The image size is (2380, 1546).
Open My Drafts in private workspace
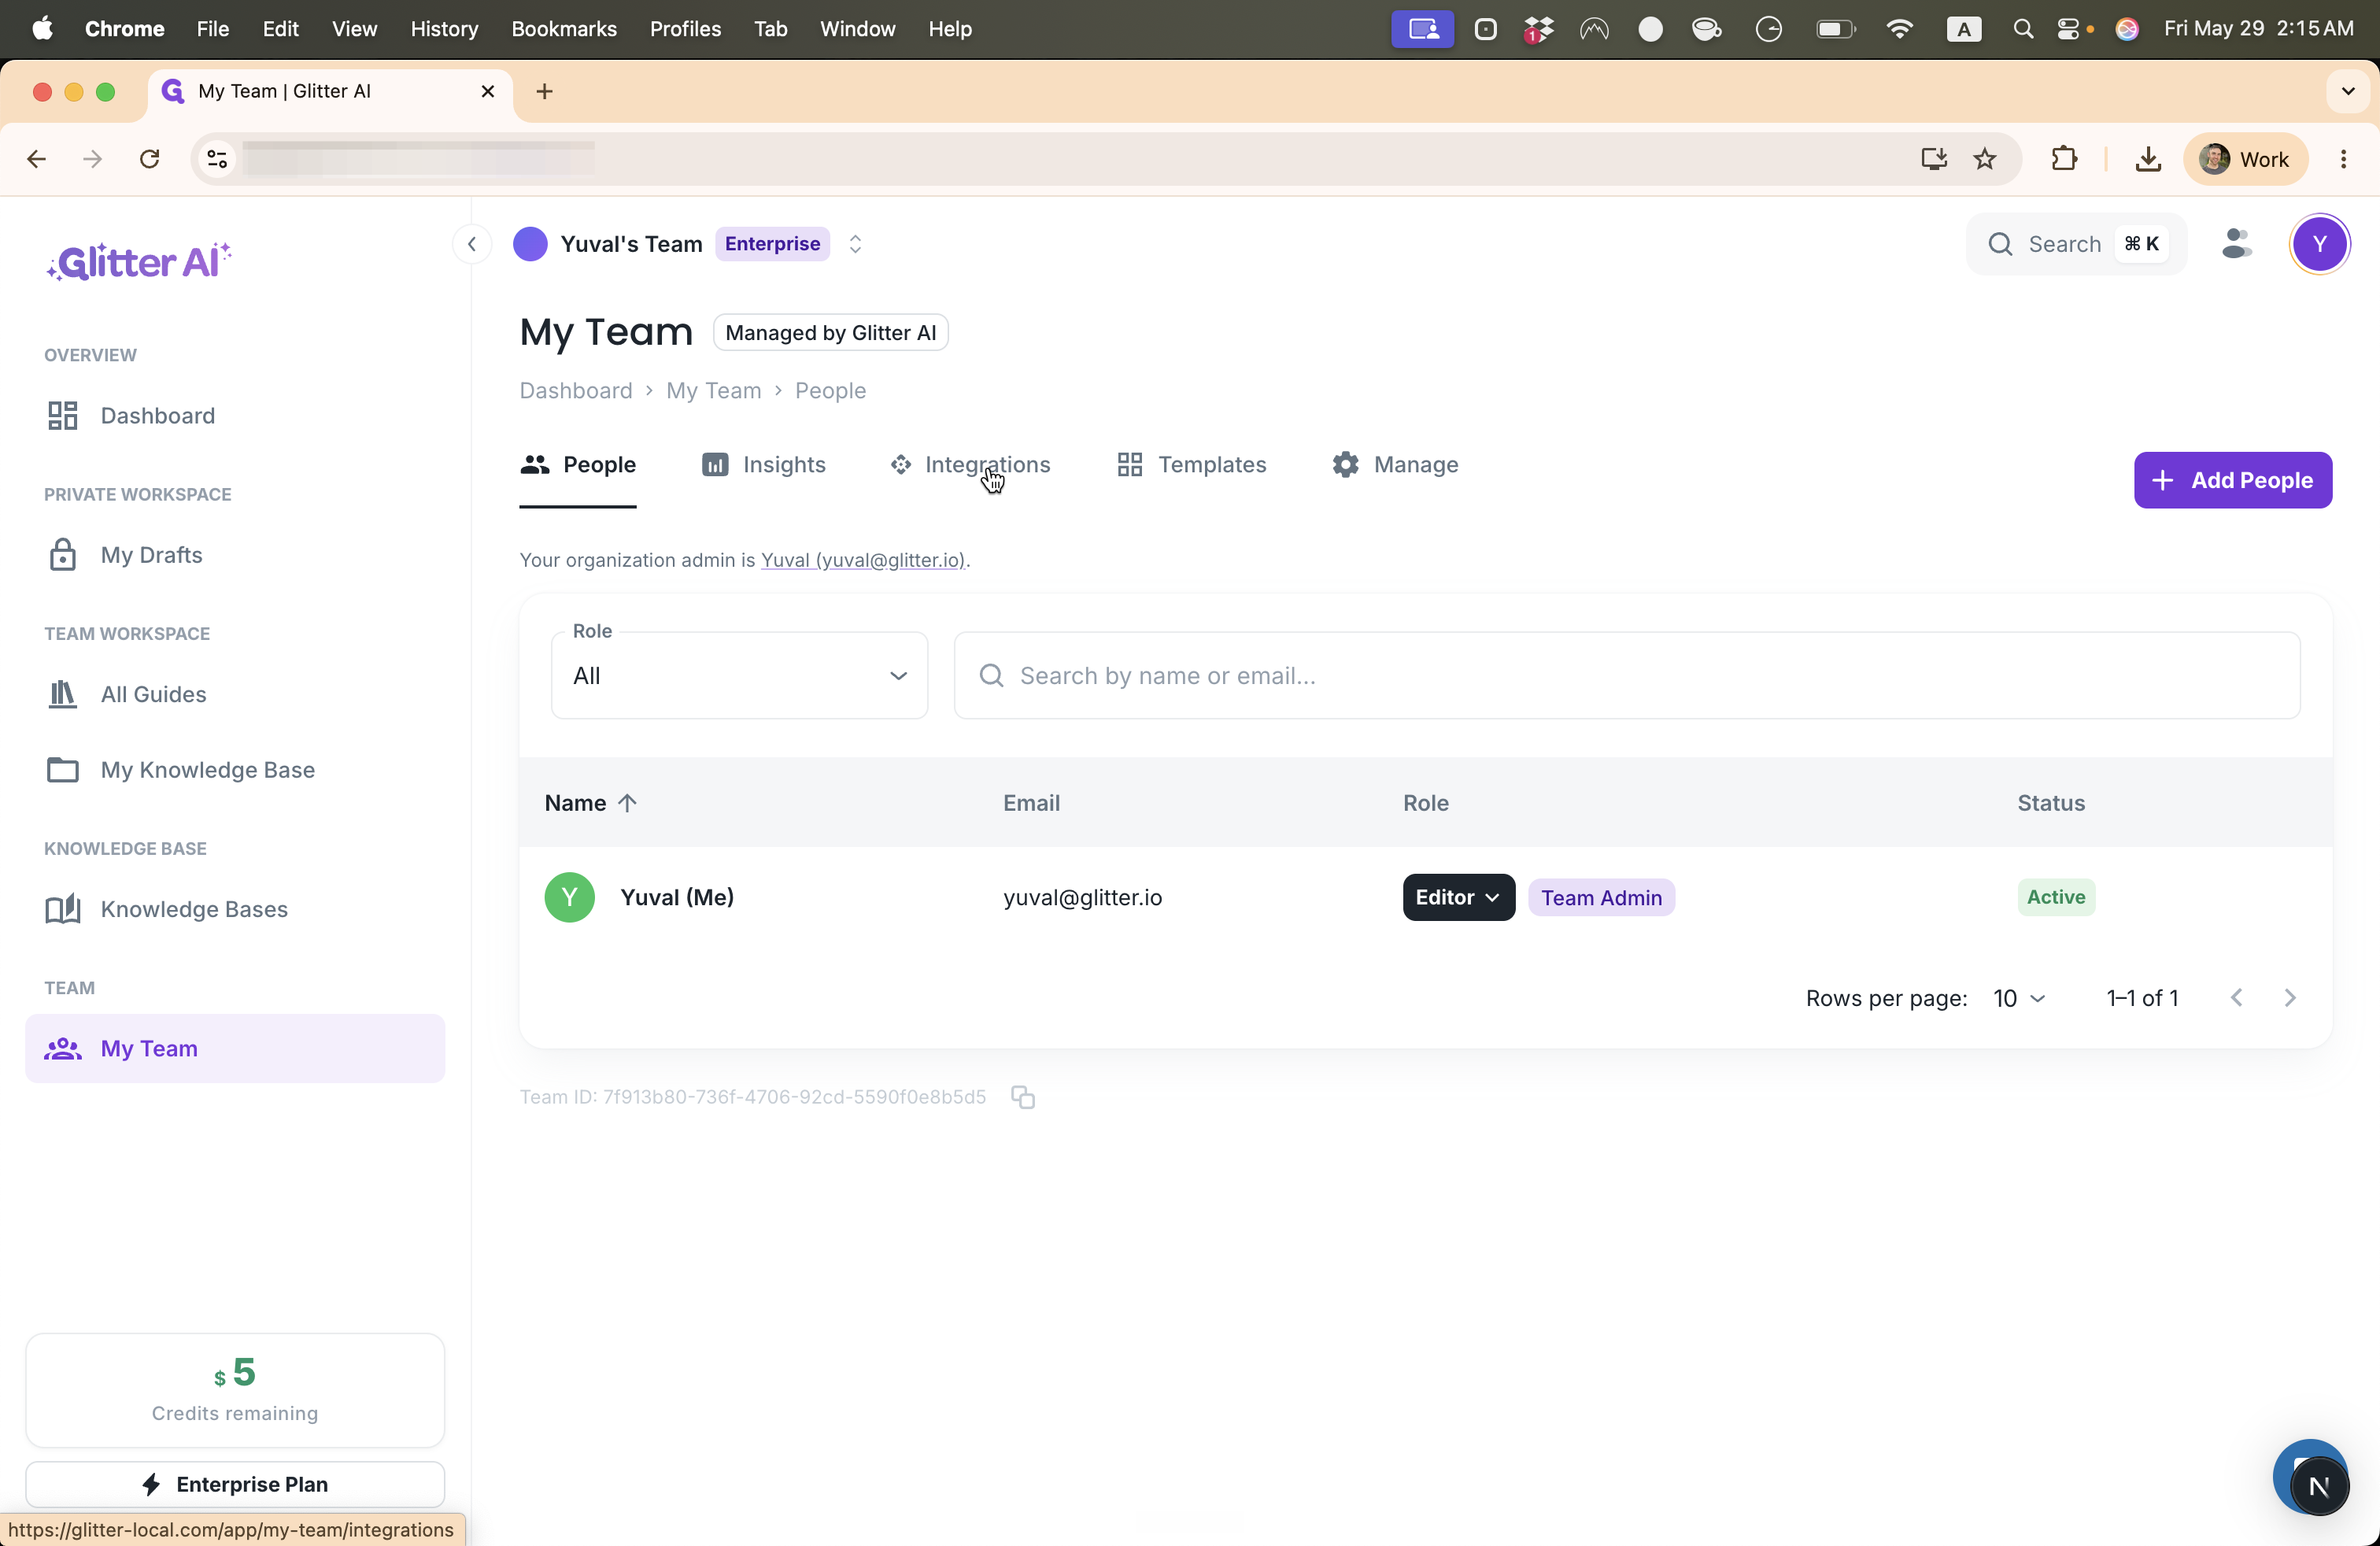point(235,555)
